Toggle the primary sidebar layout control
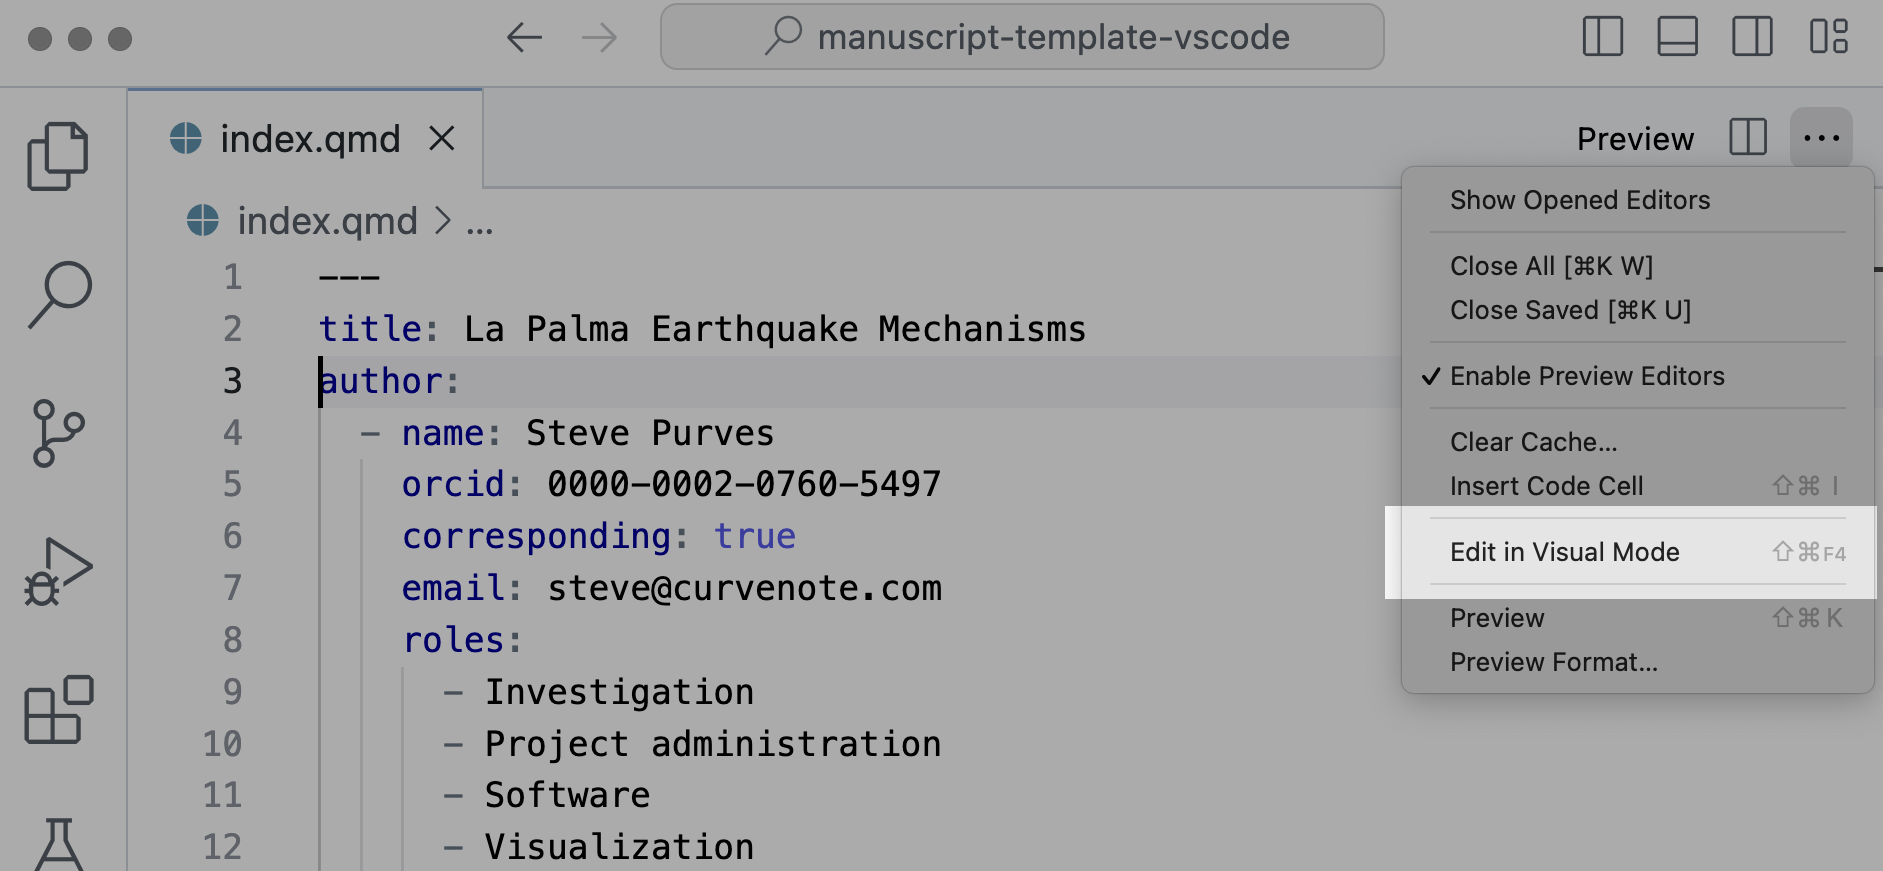This screenshot has height=871, width=1883. tap(1602, 37)
